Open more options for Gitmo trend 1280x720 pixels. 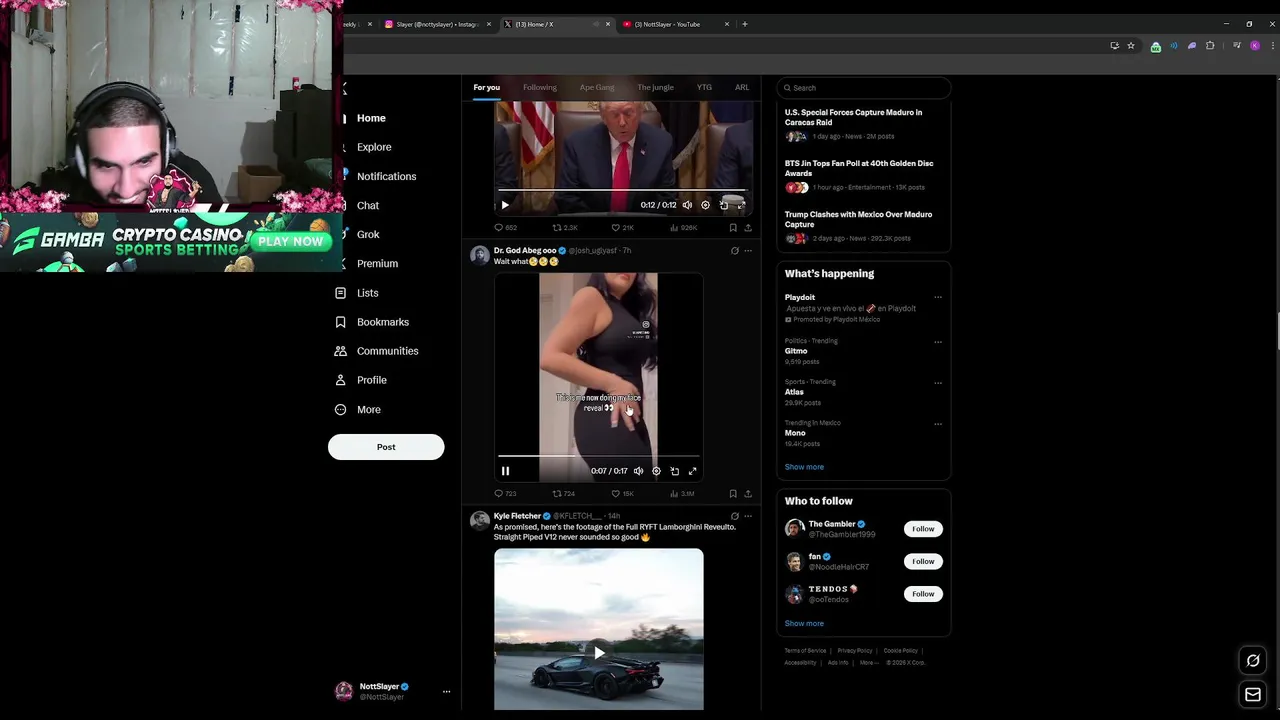click(938, 342)
